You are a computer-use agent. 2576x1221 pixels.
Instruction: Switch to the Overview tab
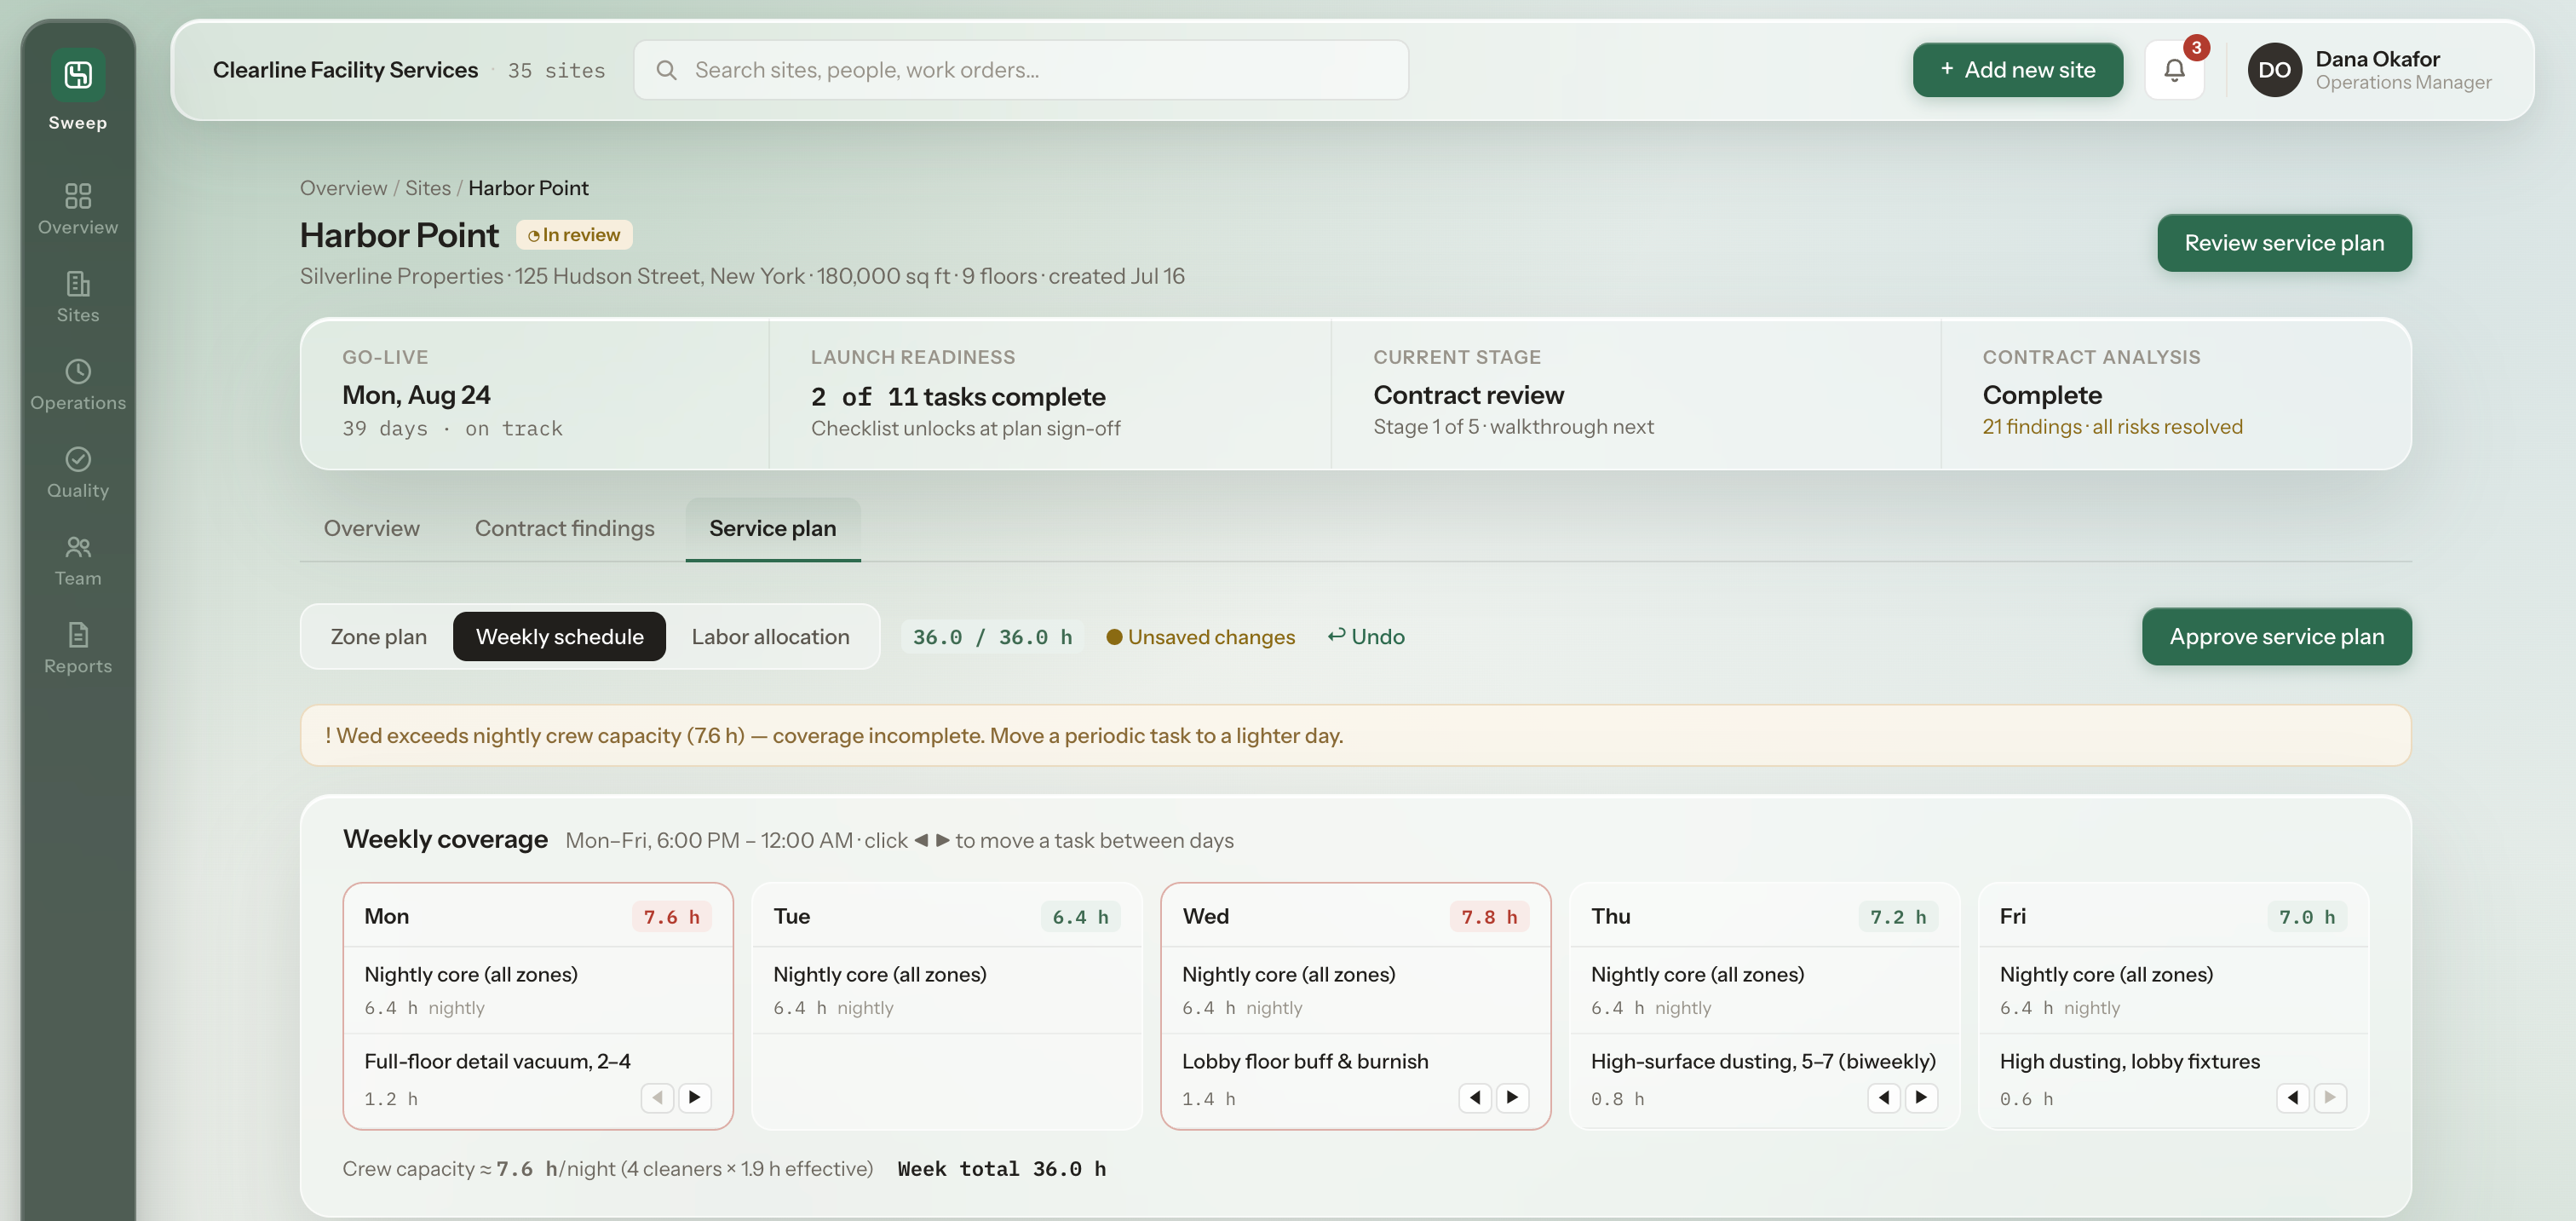[371, 528]
